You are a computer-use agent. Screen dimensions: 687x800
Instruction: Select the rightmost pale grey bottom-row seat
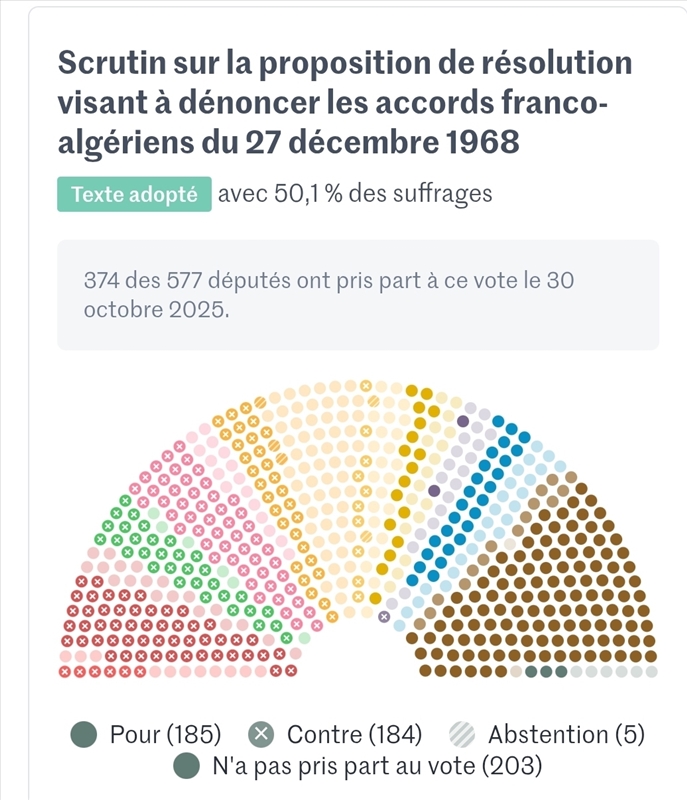pos(652,672)
